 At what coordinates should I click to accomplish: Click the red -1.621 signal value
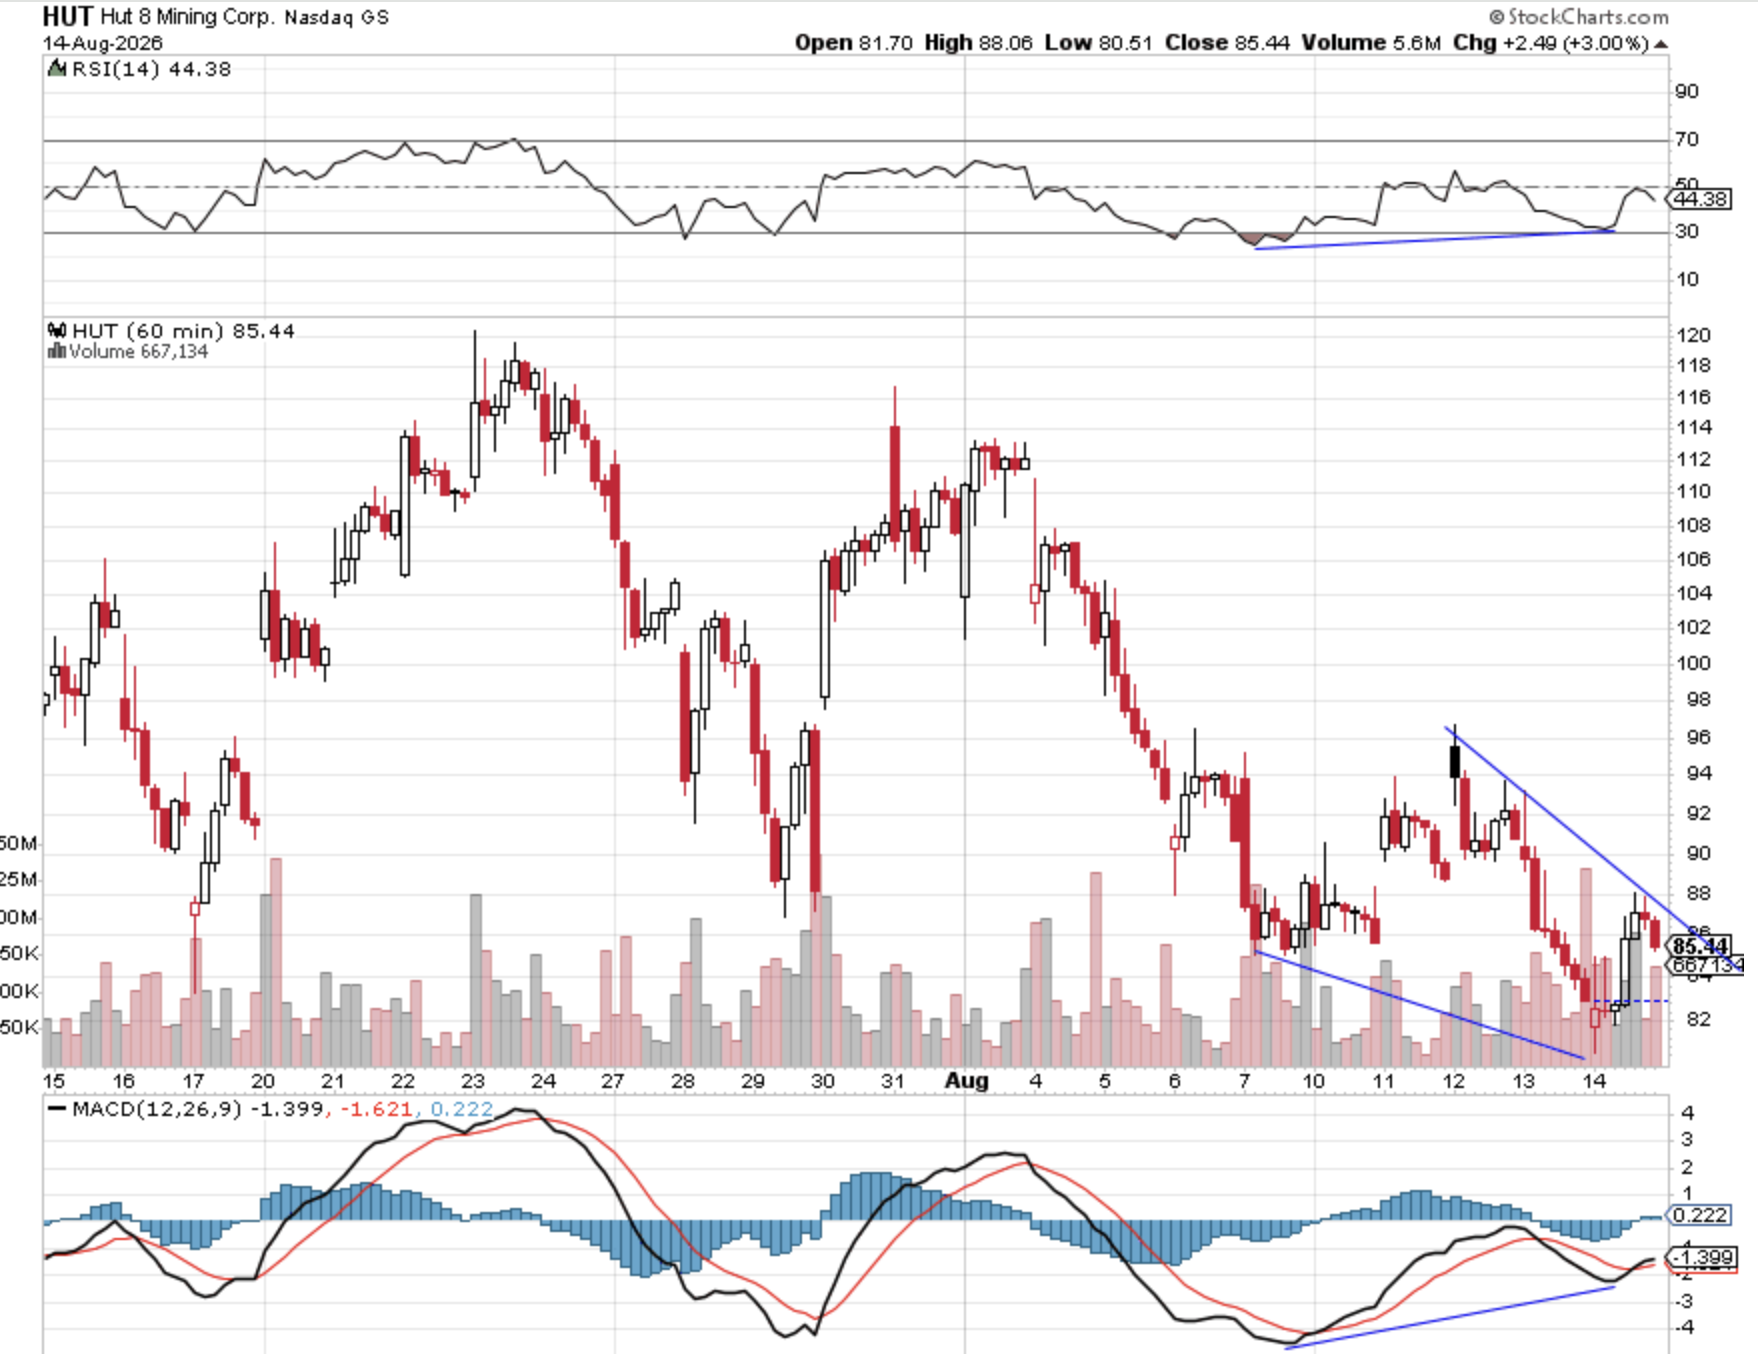pyautogui.click(x=376, y=1109)
